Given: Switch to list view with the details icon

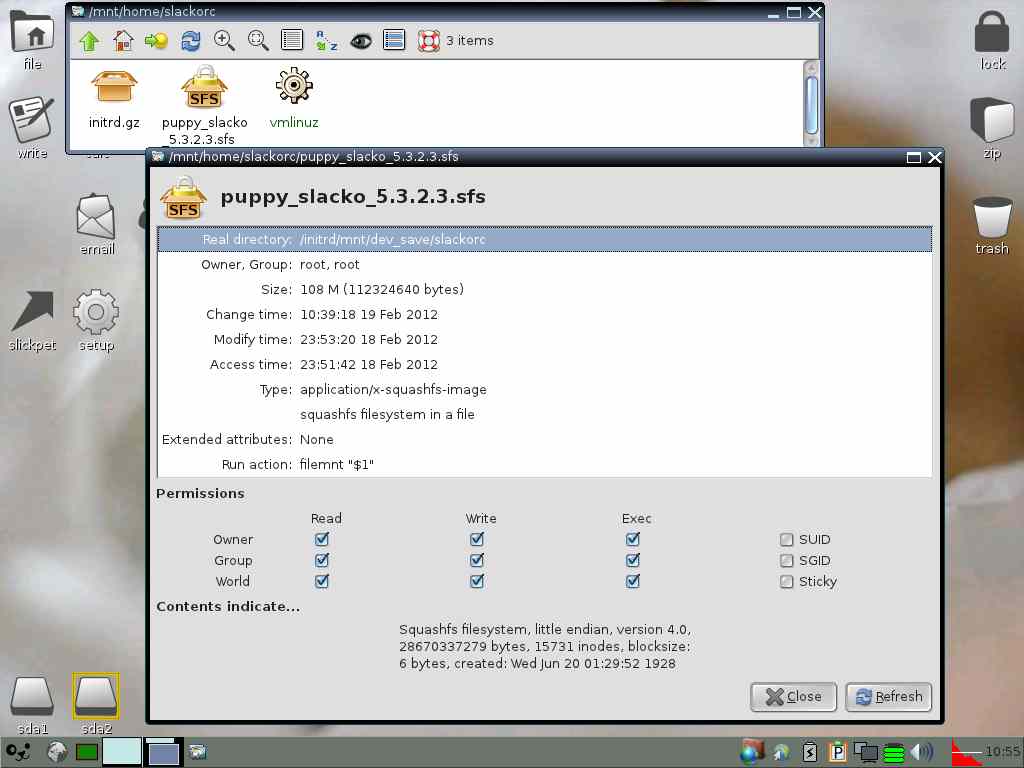Looking at the screenshot, I should [292, 40].
